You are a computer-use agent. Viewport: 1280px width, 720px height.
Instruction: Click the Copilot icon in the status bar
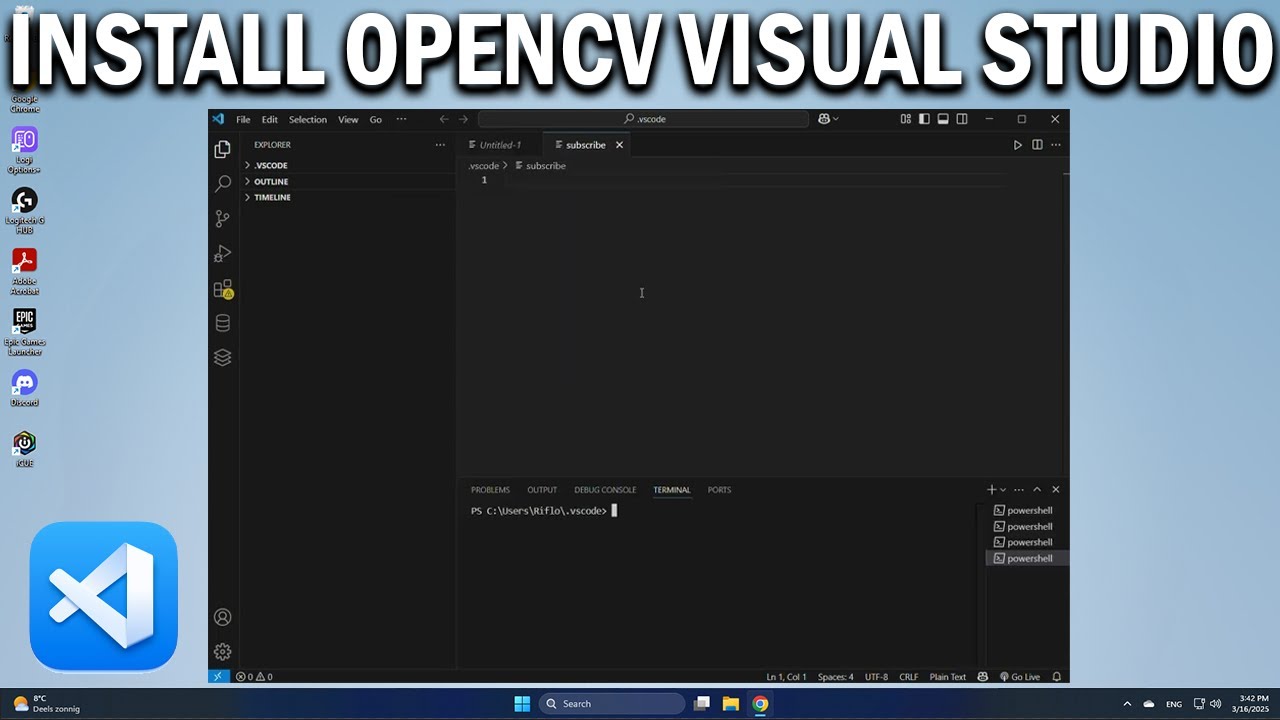(x=983, y=677)
